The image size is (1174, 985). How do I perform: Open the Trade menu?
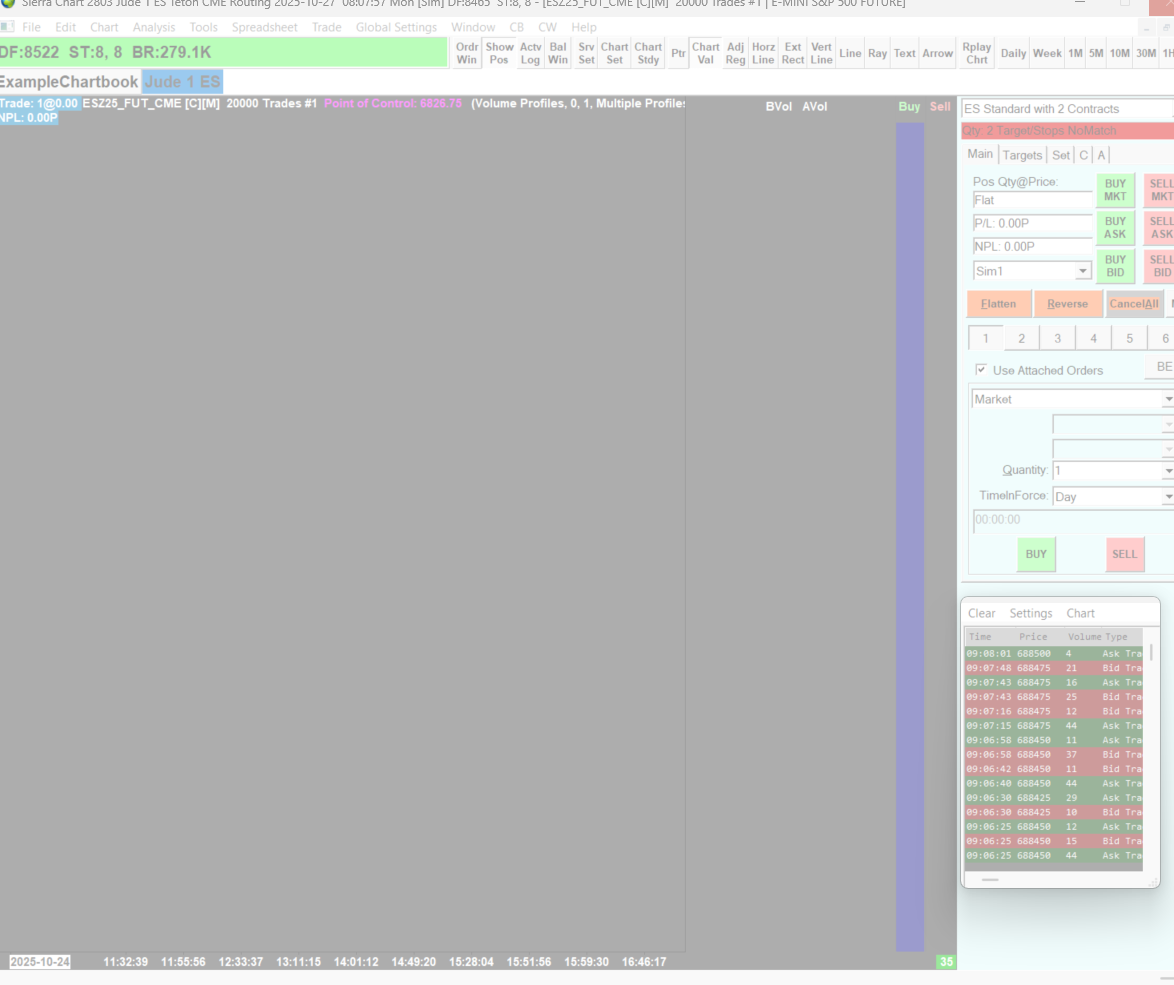pos(326,27)
